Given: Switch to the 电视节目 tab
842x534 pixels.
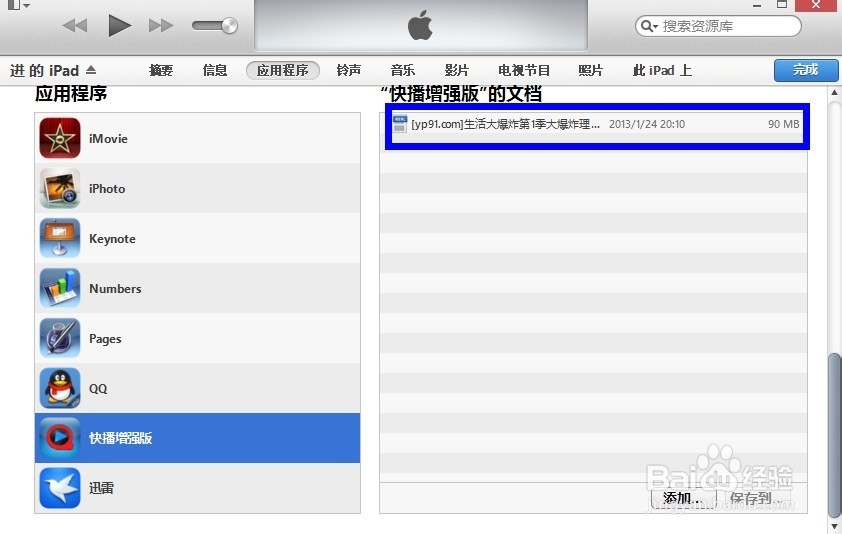Looking at the screenshot, I should click(x=524, y=70).
